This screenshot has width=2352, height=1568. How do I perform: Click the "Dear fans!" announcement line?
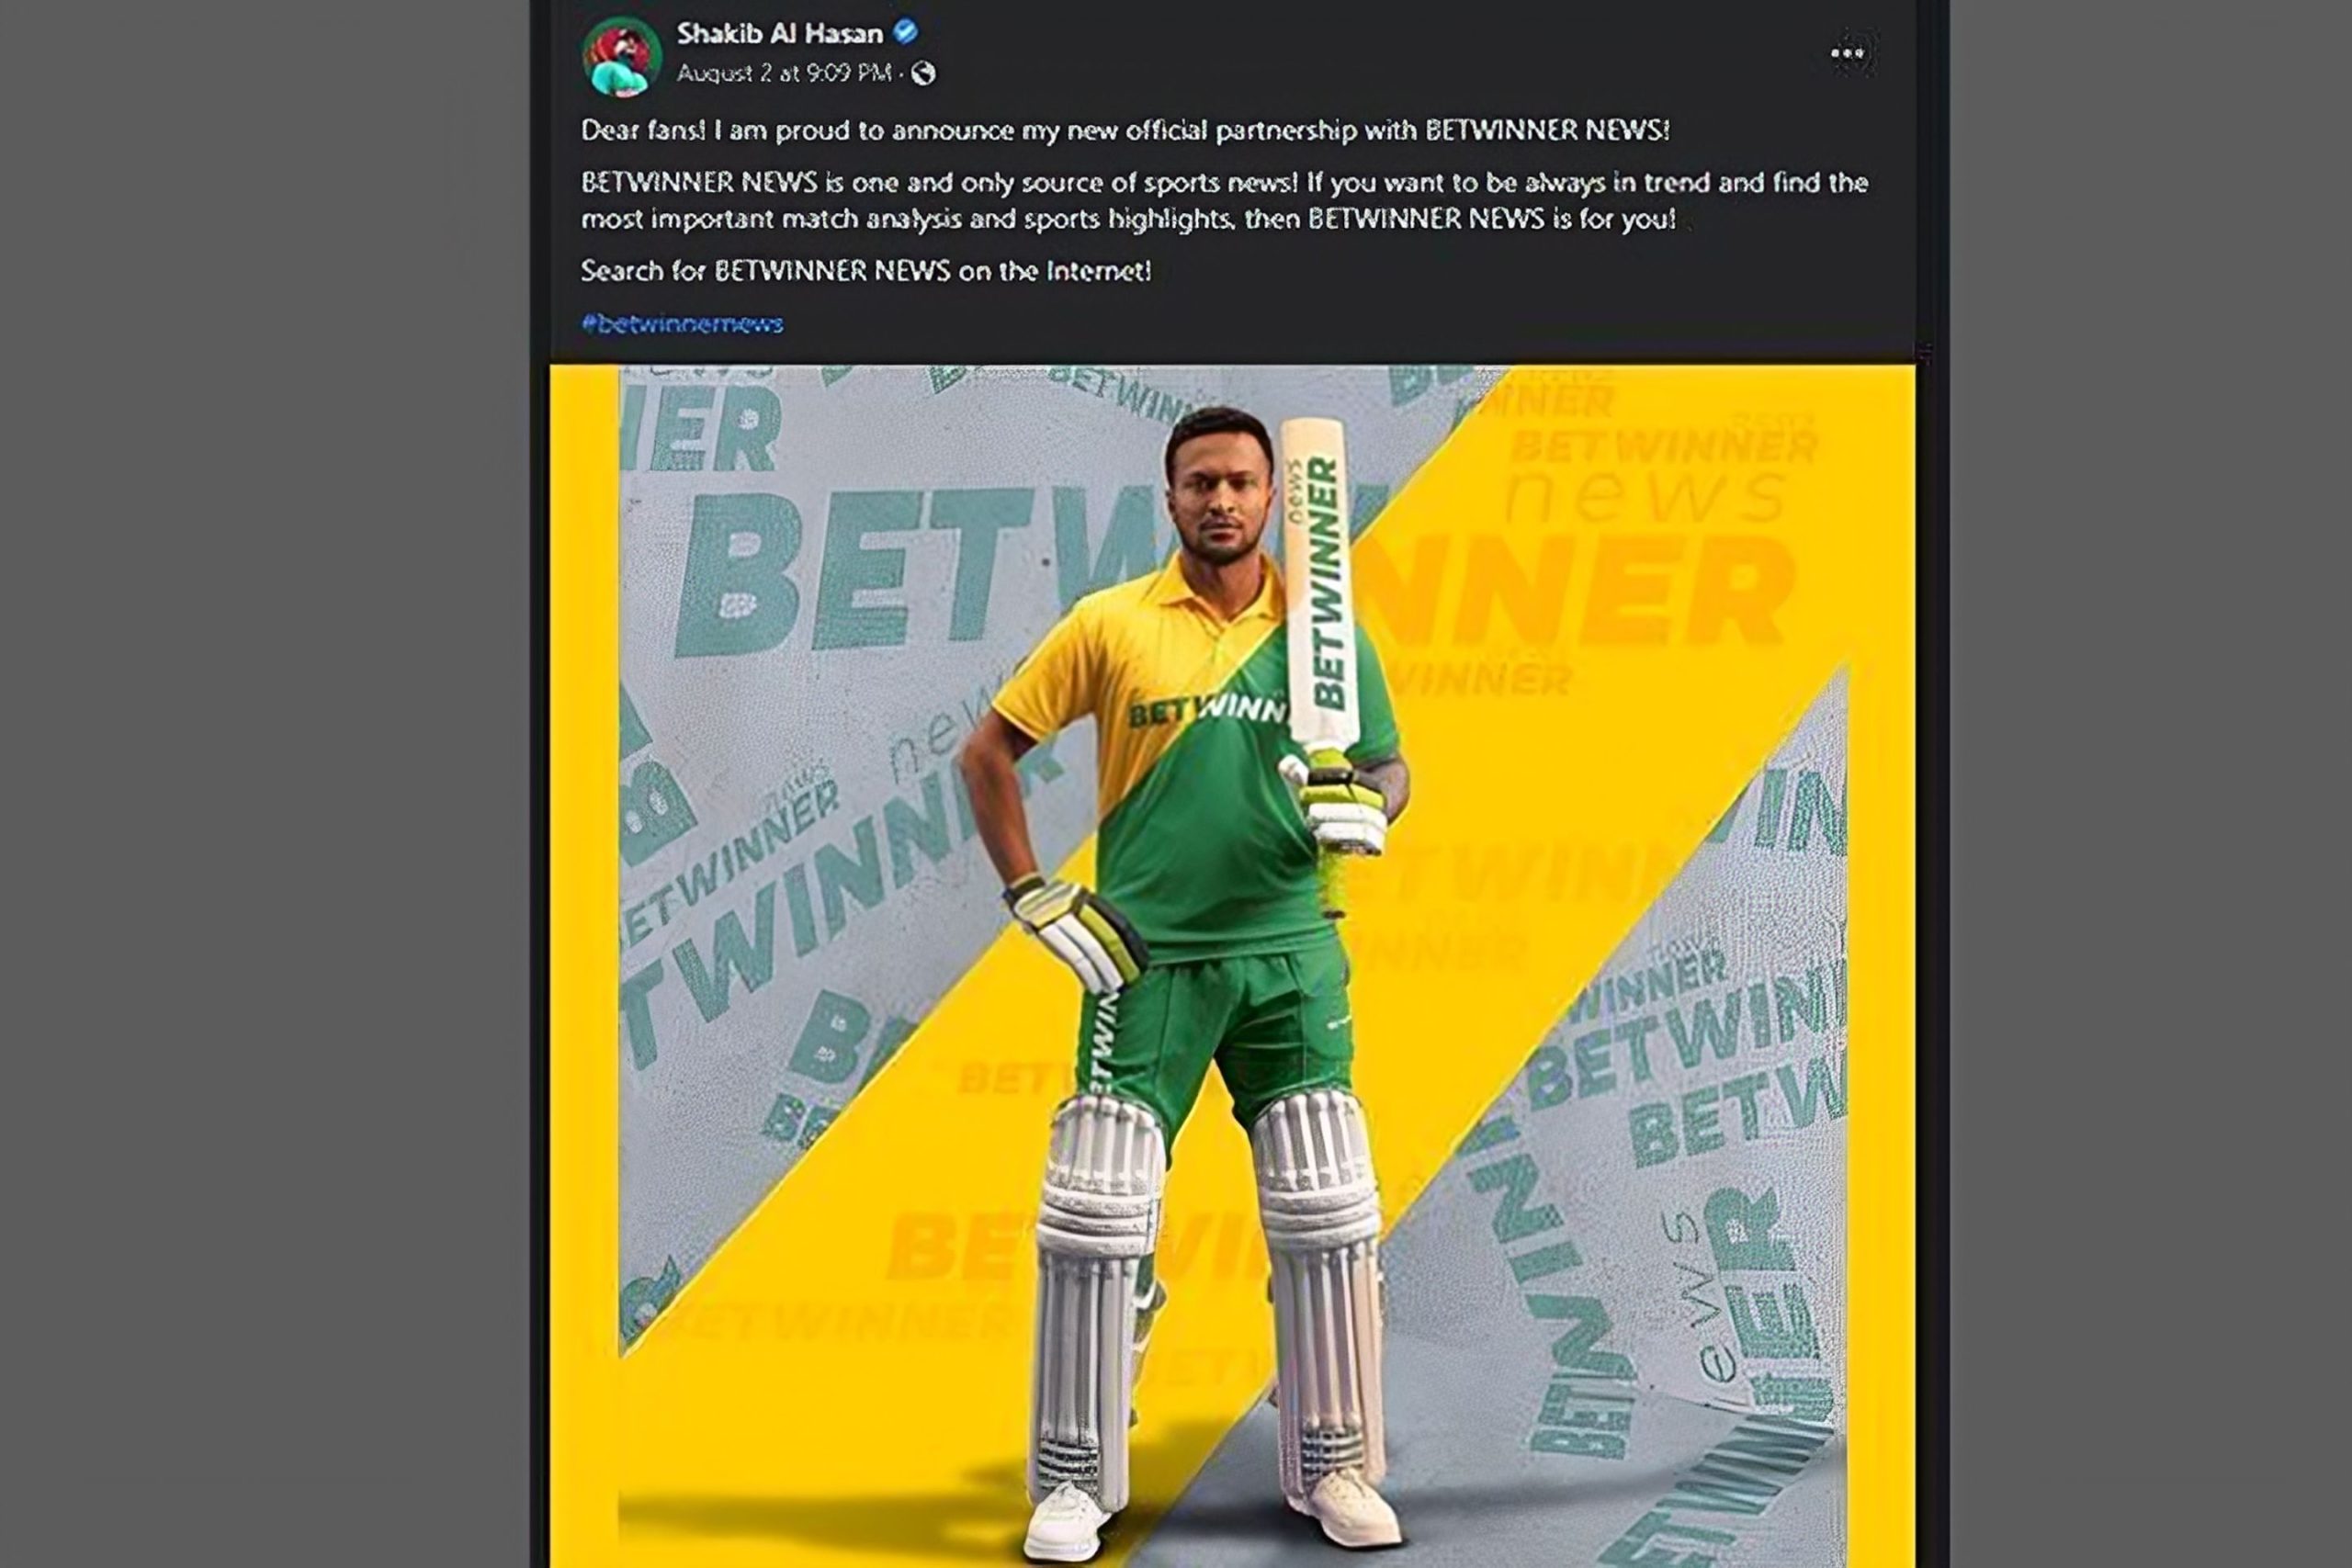[x=1125, y=130]
